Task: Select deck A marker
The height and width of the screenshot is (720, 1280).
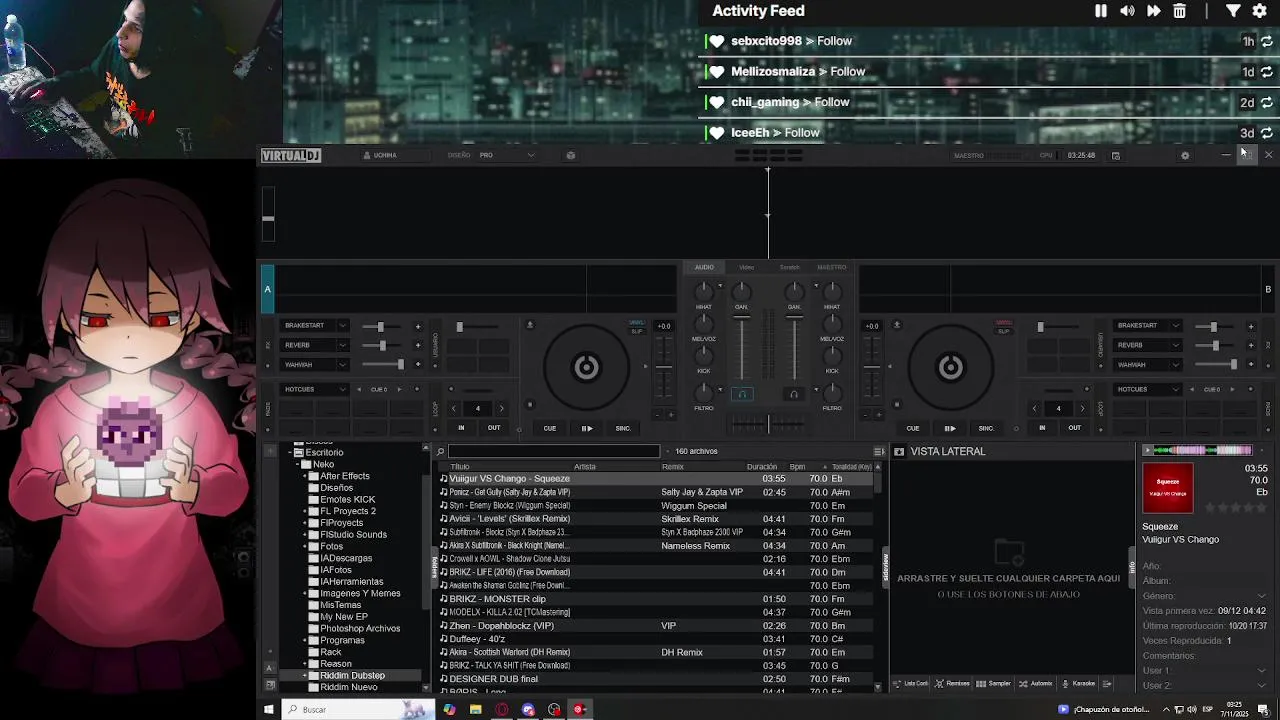Action: (267, 289)
